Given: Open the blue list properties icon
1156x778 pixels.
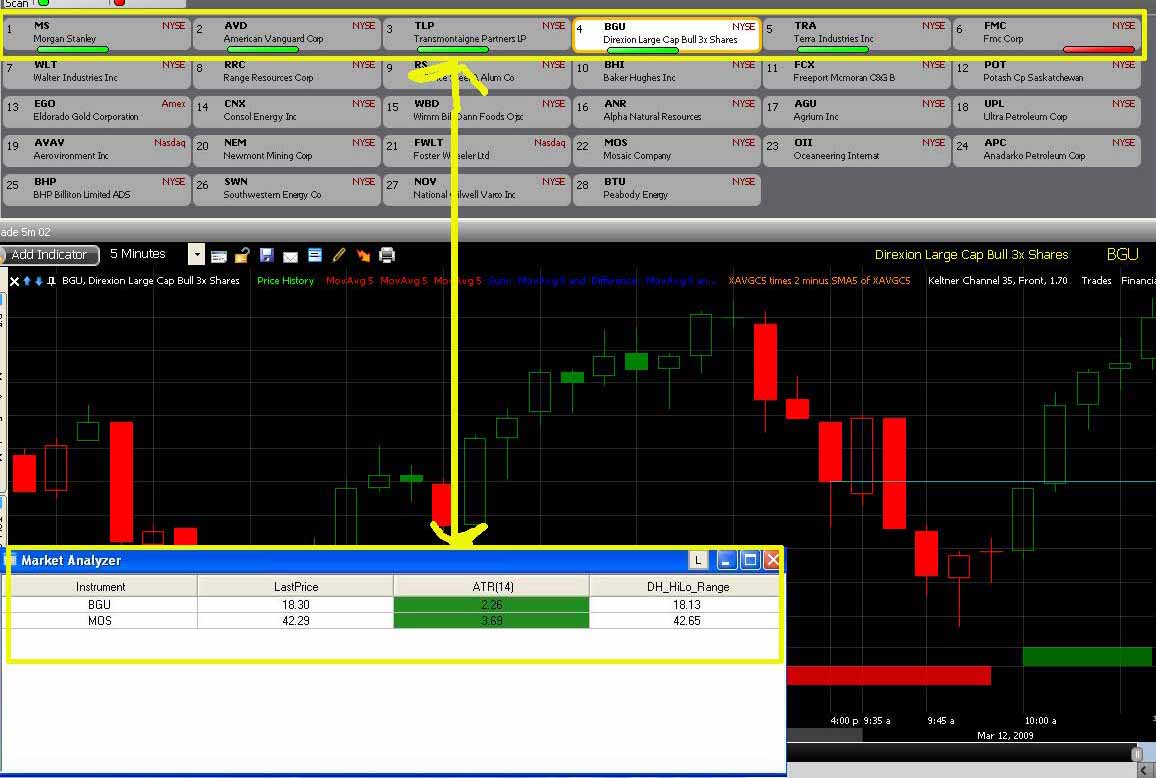Looking at the screenshot, I should click(x=315, y=255).
